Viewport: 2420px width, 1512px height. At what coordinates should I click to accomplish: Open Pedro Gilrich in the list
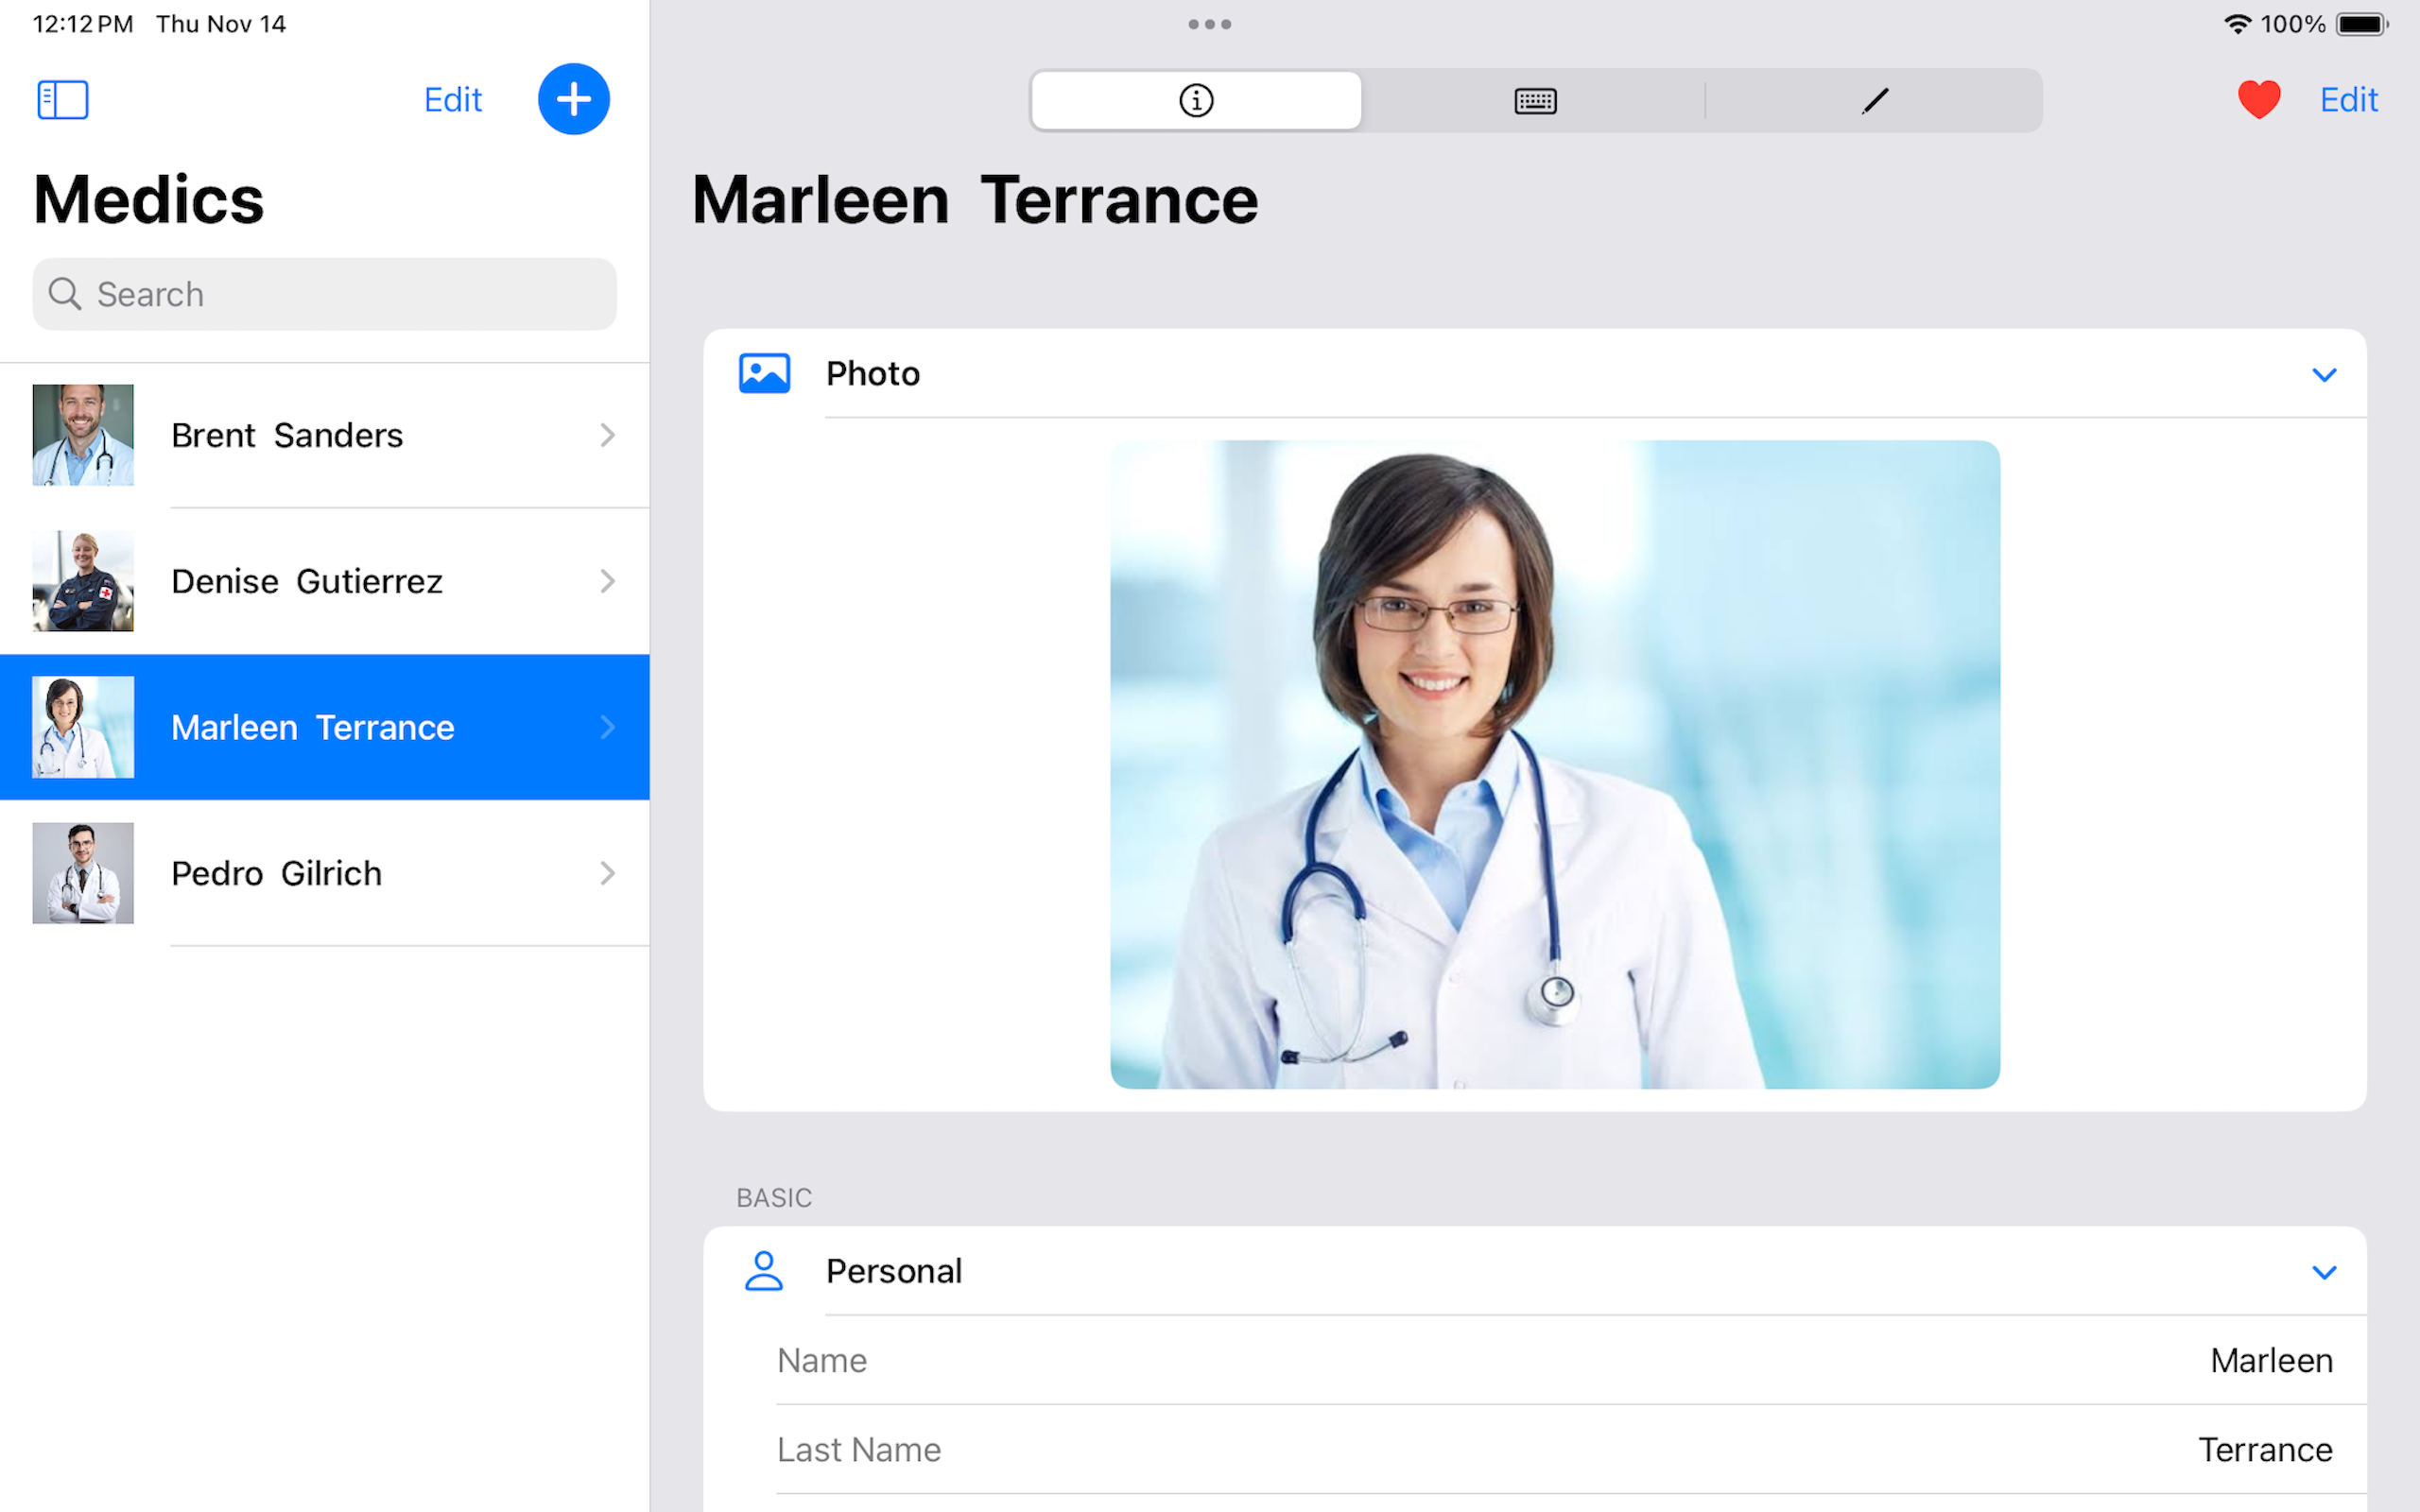[x=325, y=873]
